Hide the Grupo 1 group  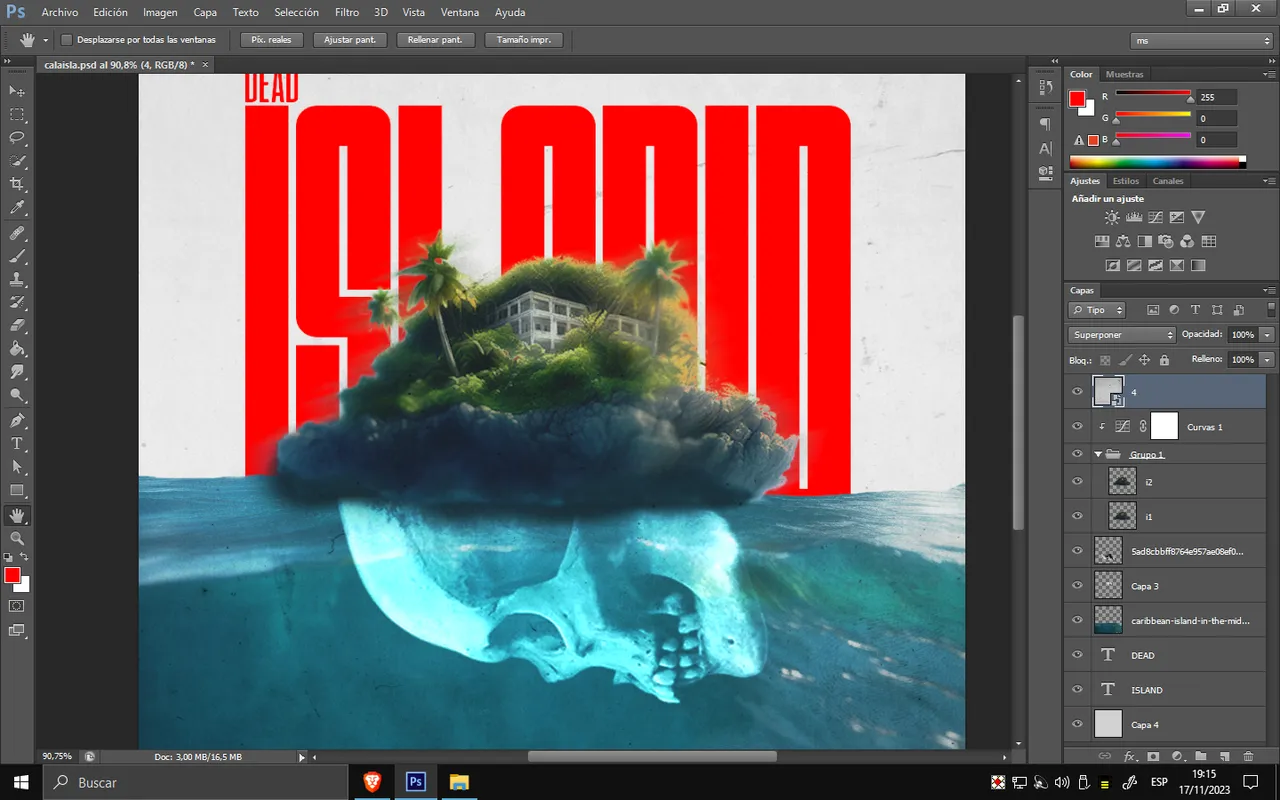pyautogui.click(x=1077, y=454)
